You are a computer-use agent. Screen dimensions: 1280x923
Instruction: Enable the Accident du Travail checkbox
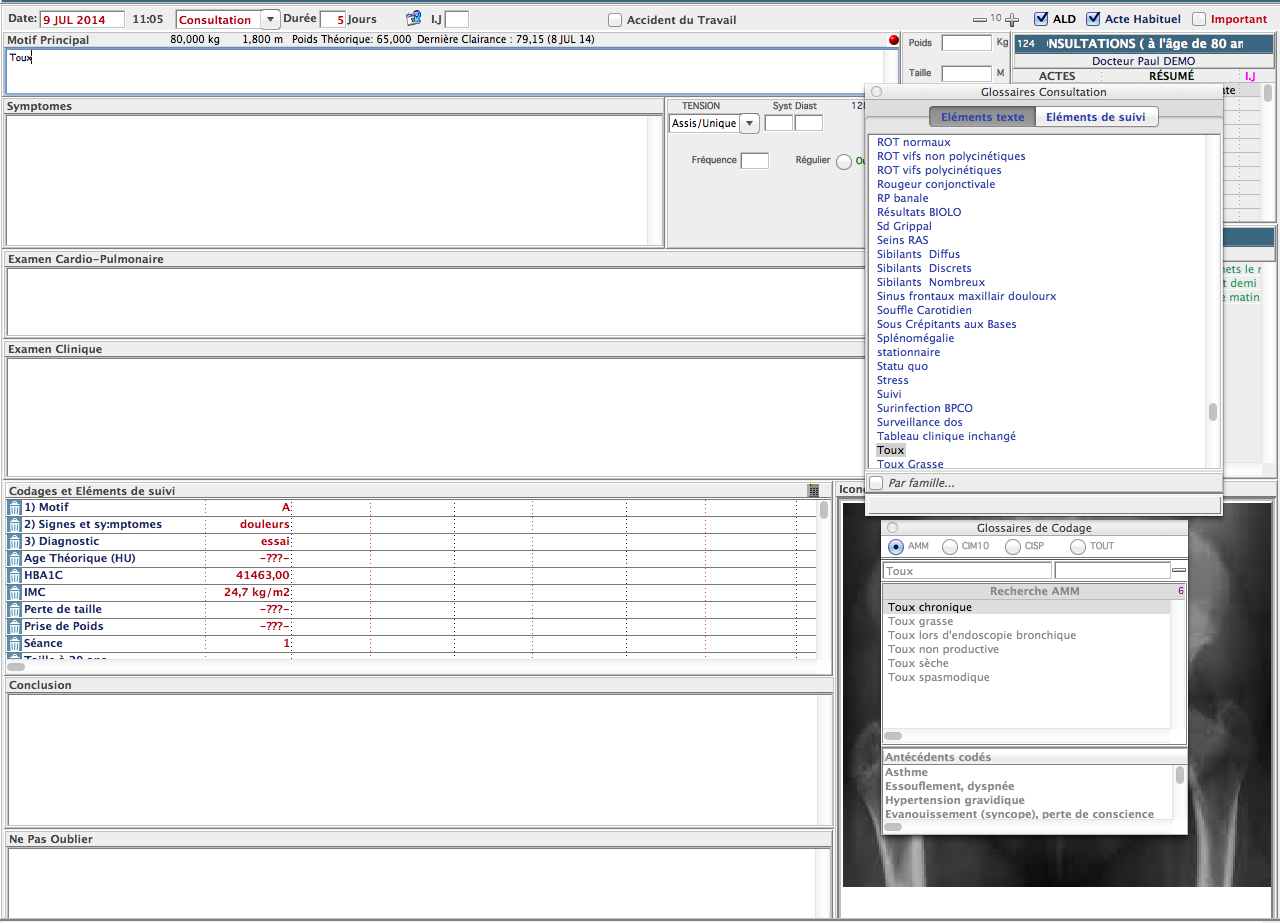615,20
